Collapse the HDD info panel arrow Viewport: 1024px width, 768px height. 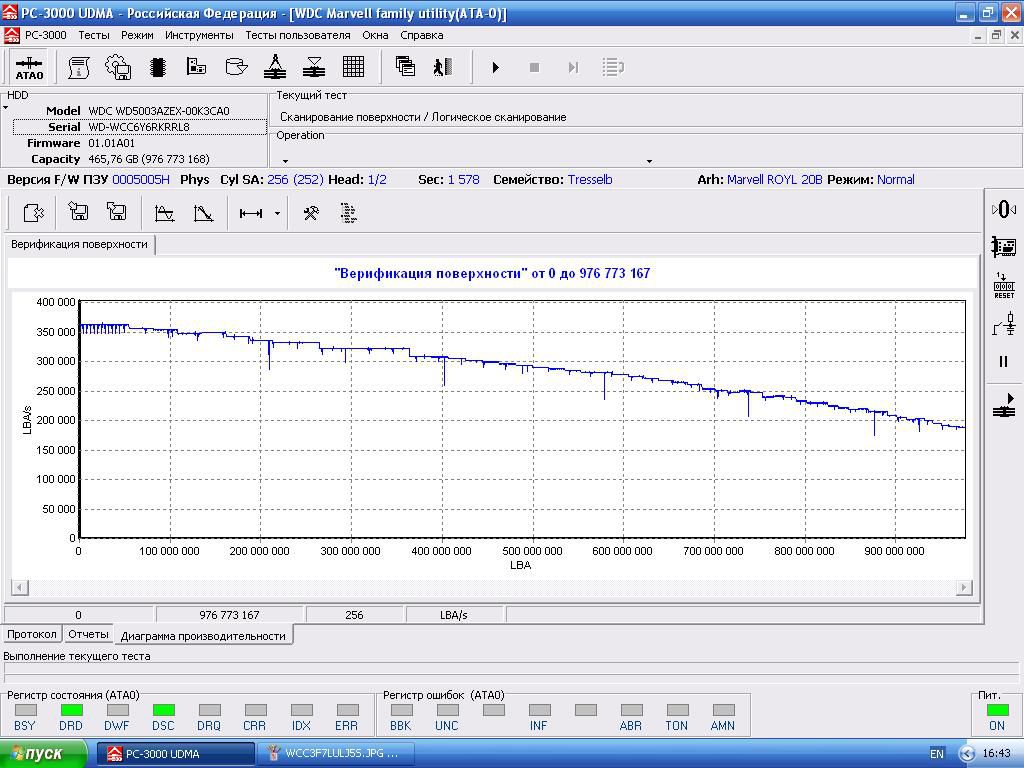6,108
